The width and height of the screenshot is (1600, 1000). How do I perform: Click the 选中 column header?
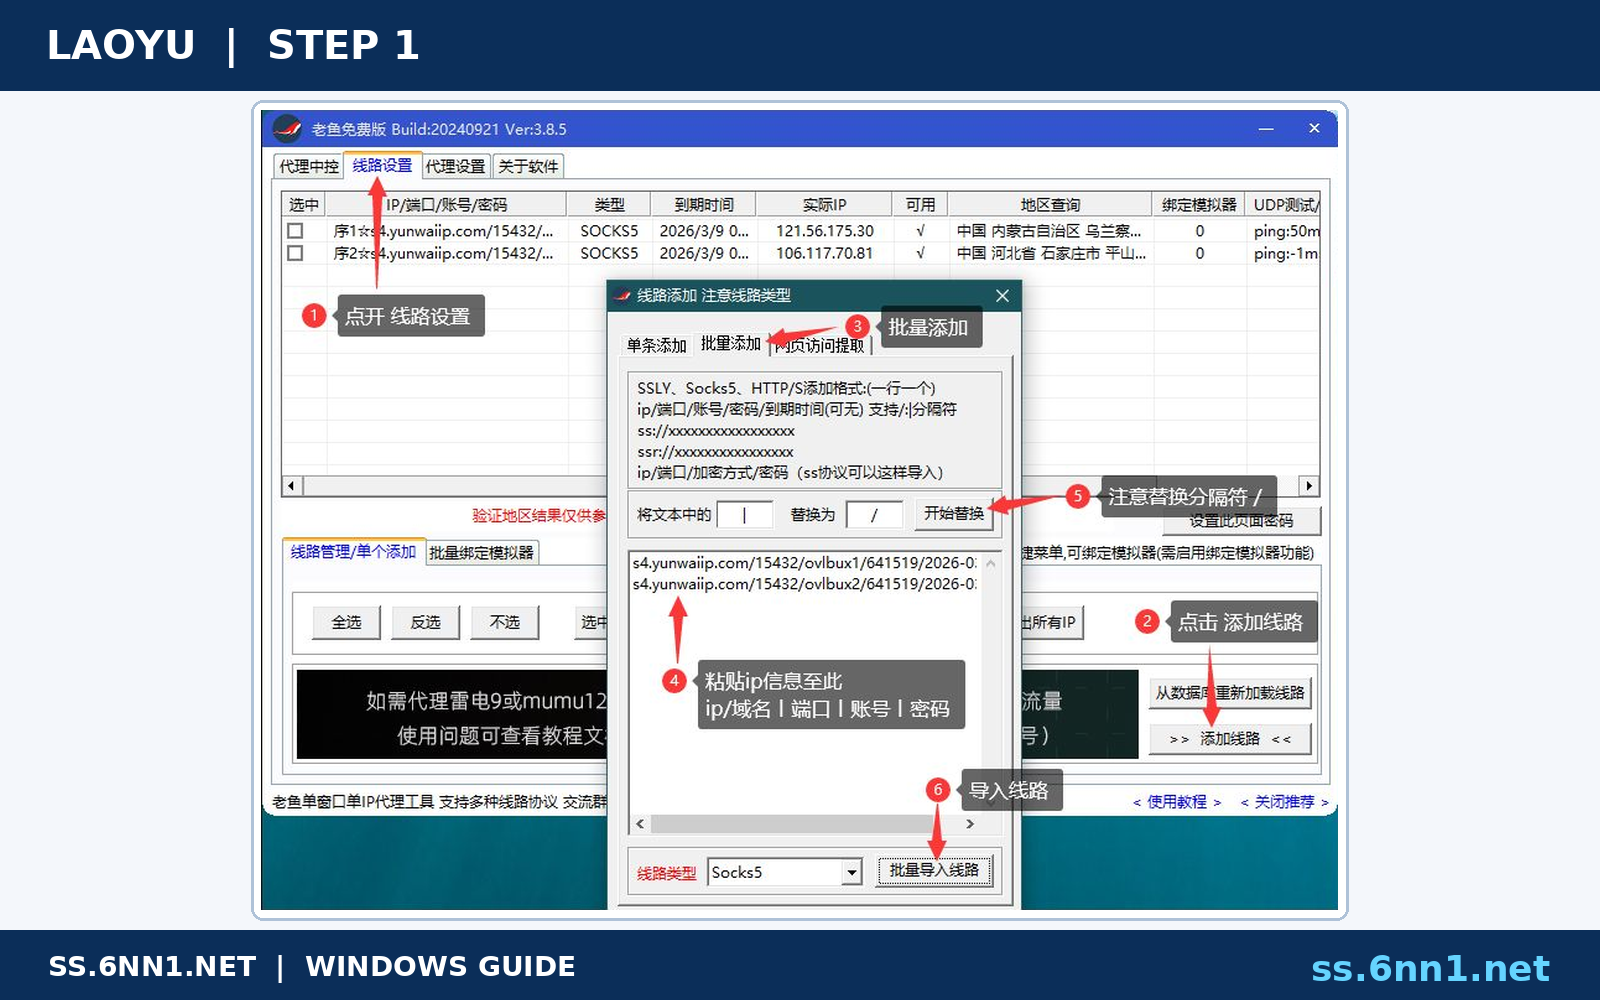click(304, 204)
